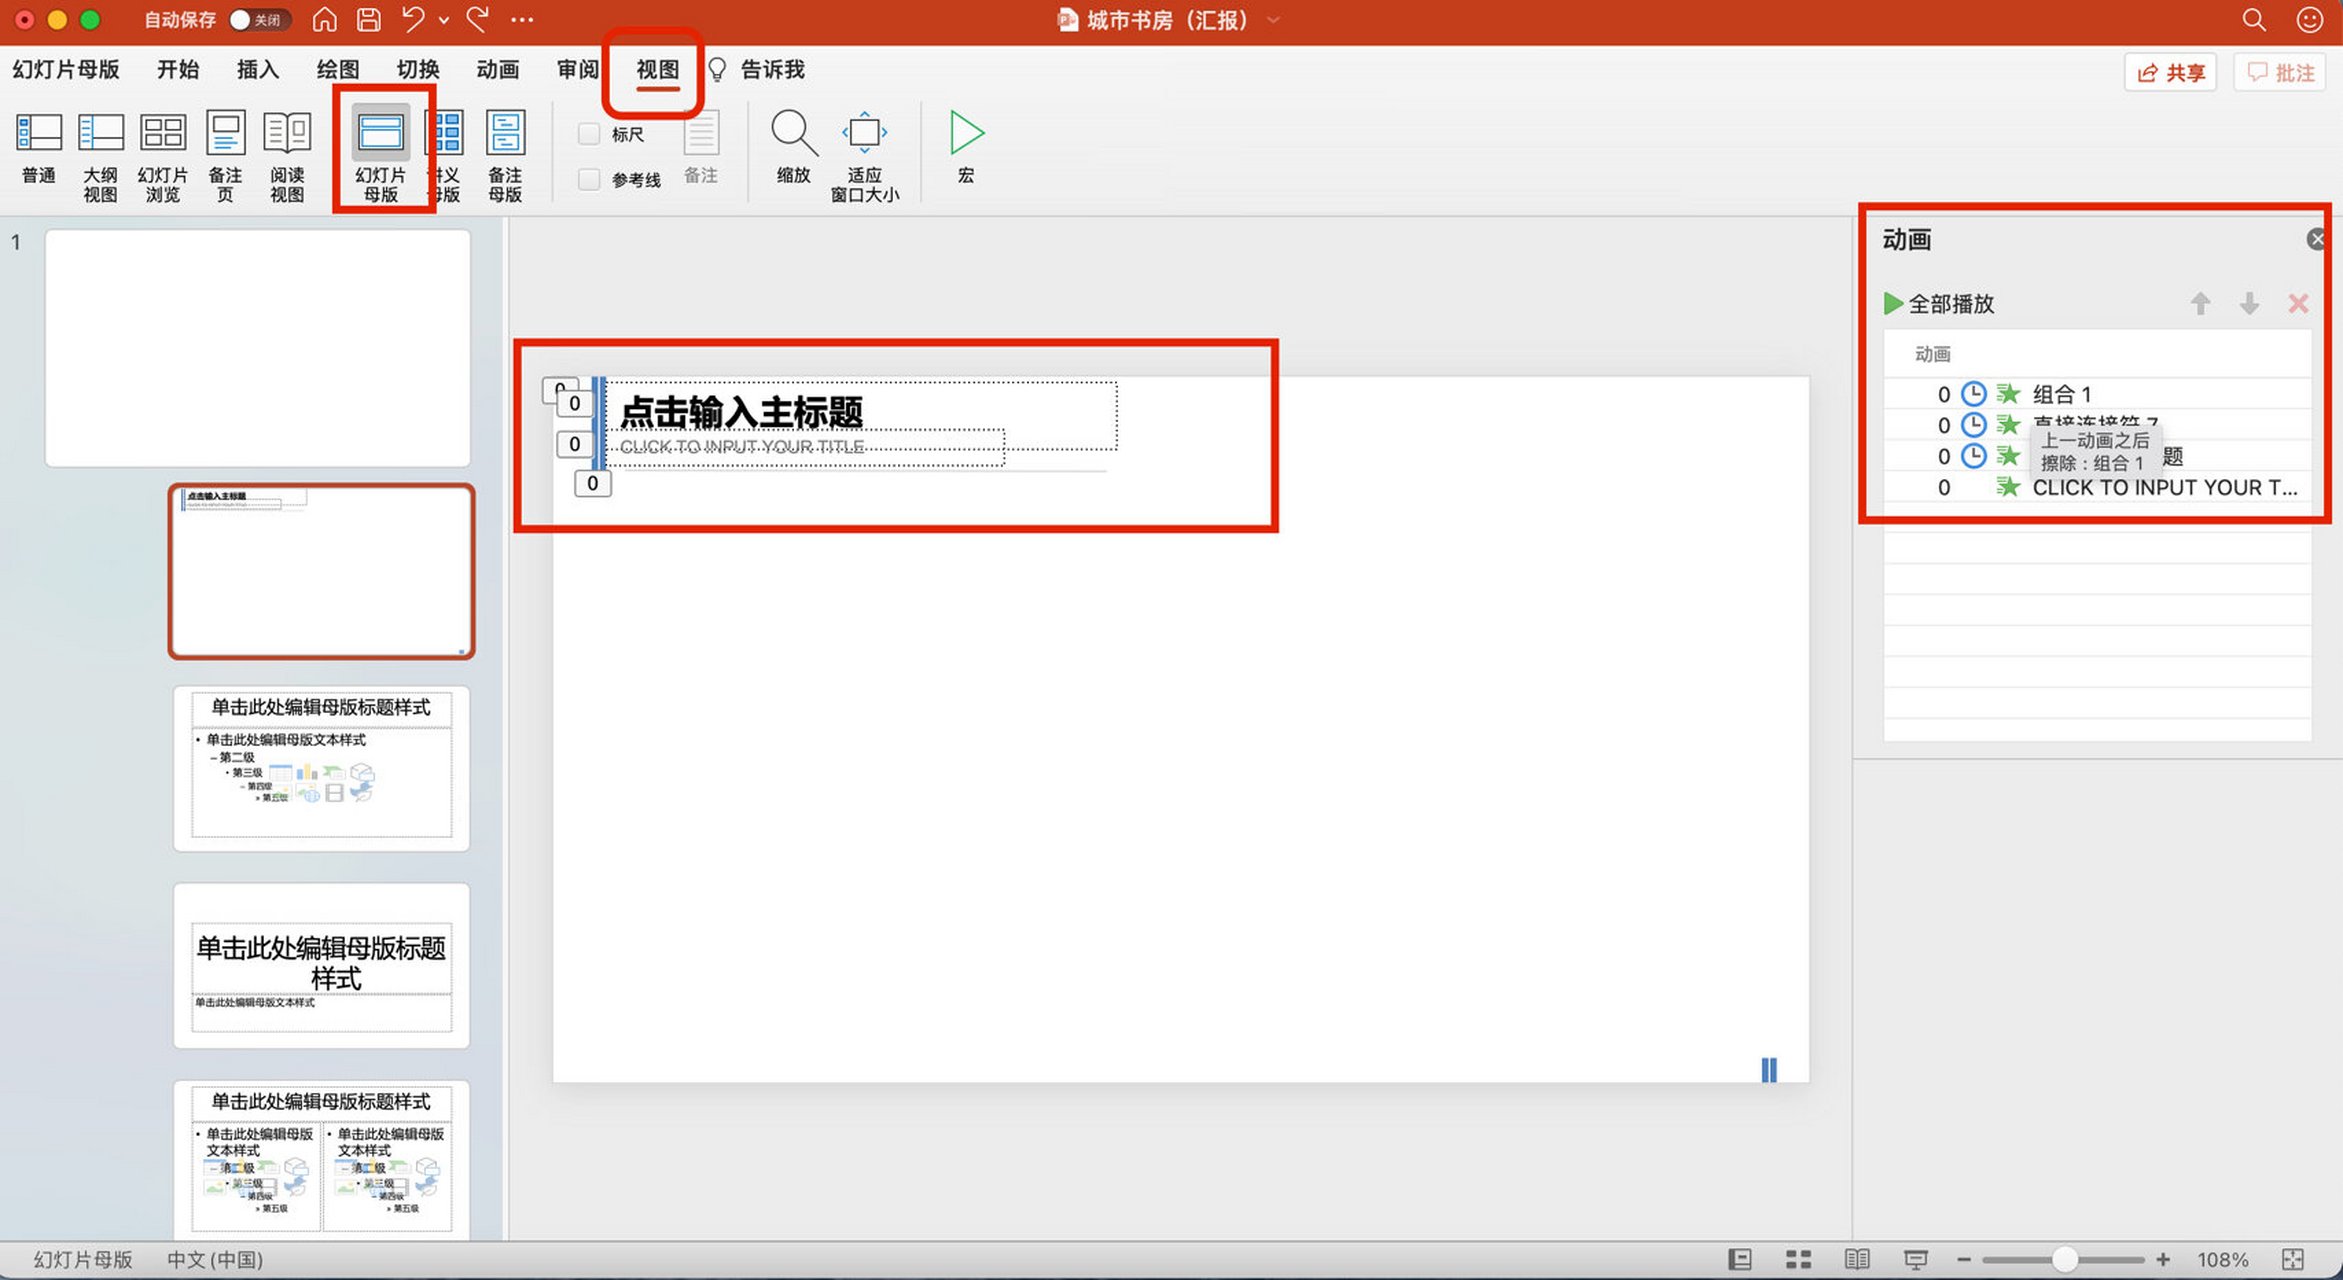
Task: Click the Notes (备注) ribbon button
Action: [701, 150]
